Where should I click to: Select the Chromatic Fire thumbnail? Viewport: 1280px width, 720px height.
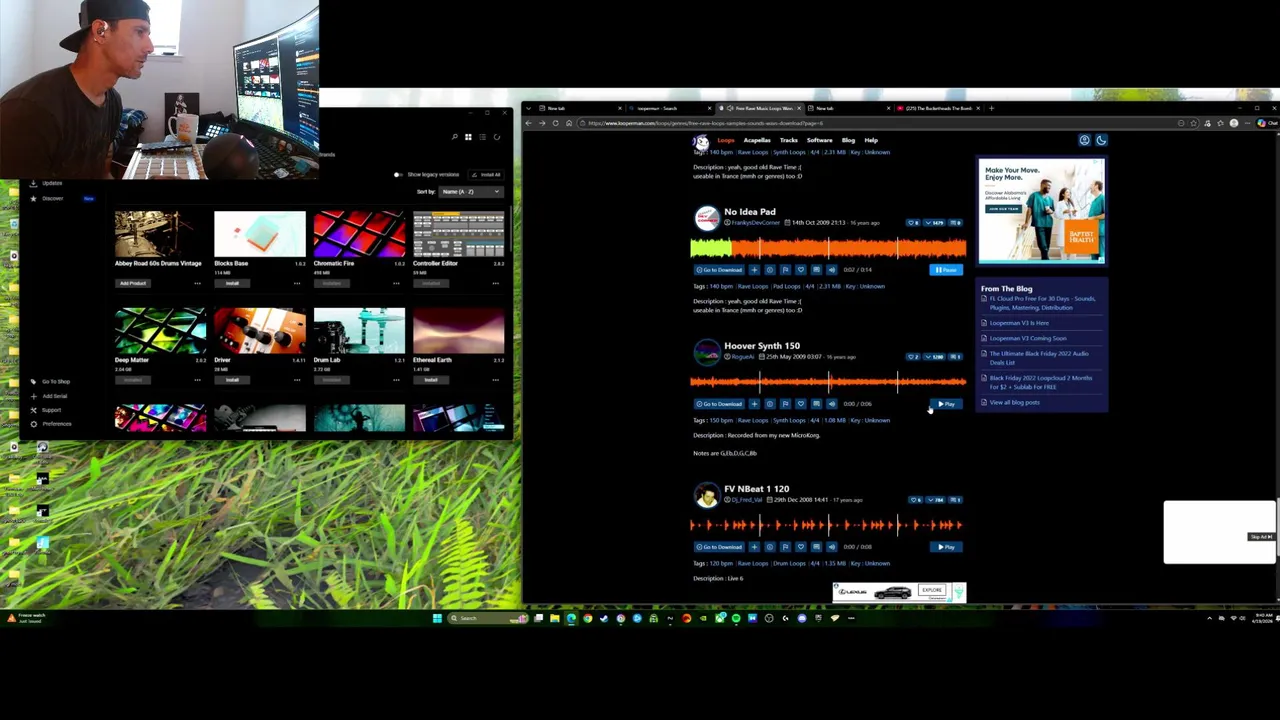click(359, 234)
